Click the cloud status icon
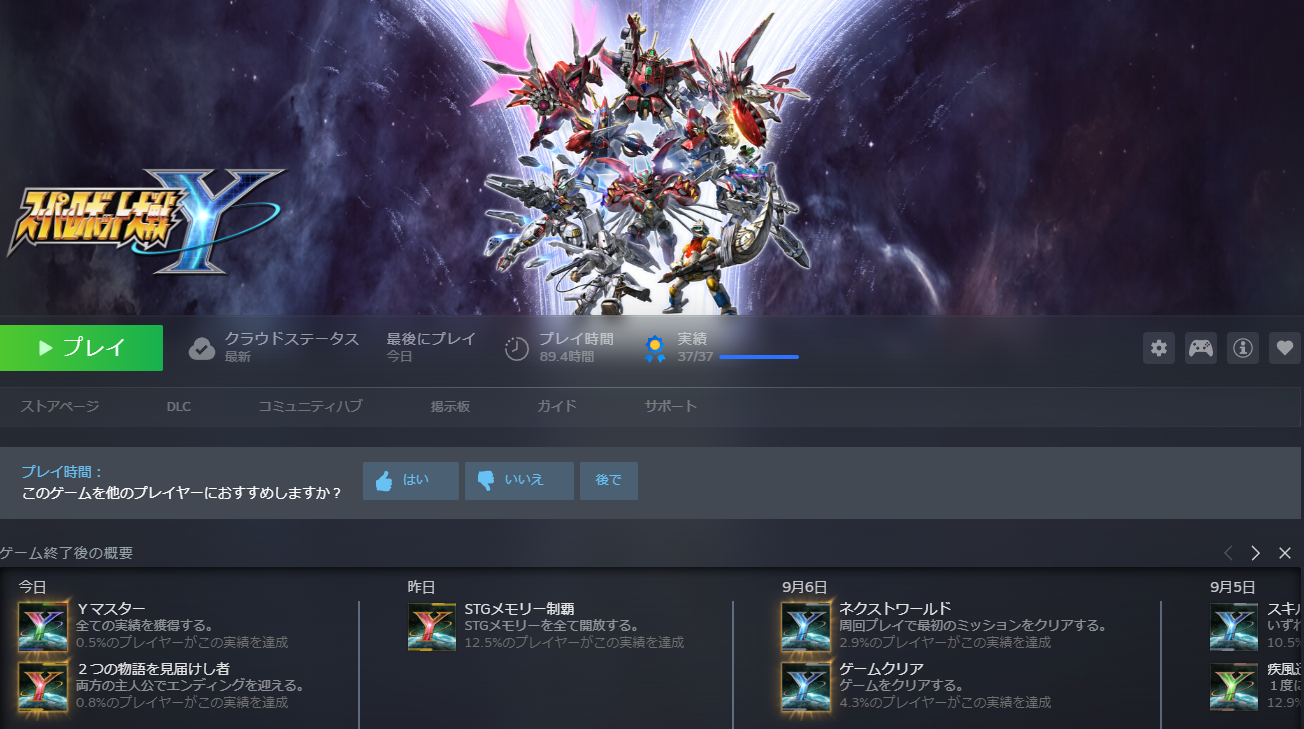This screenshot has height=729, width=1304. tap(202, 348)
